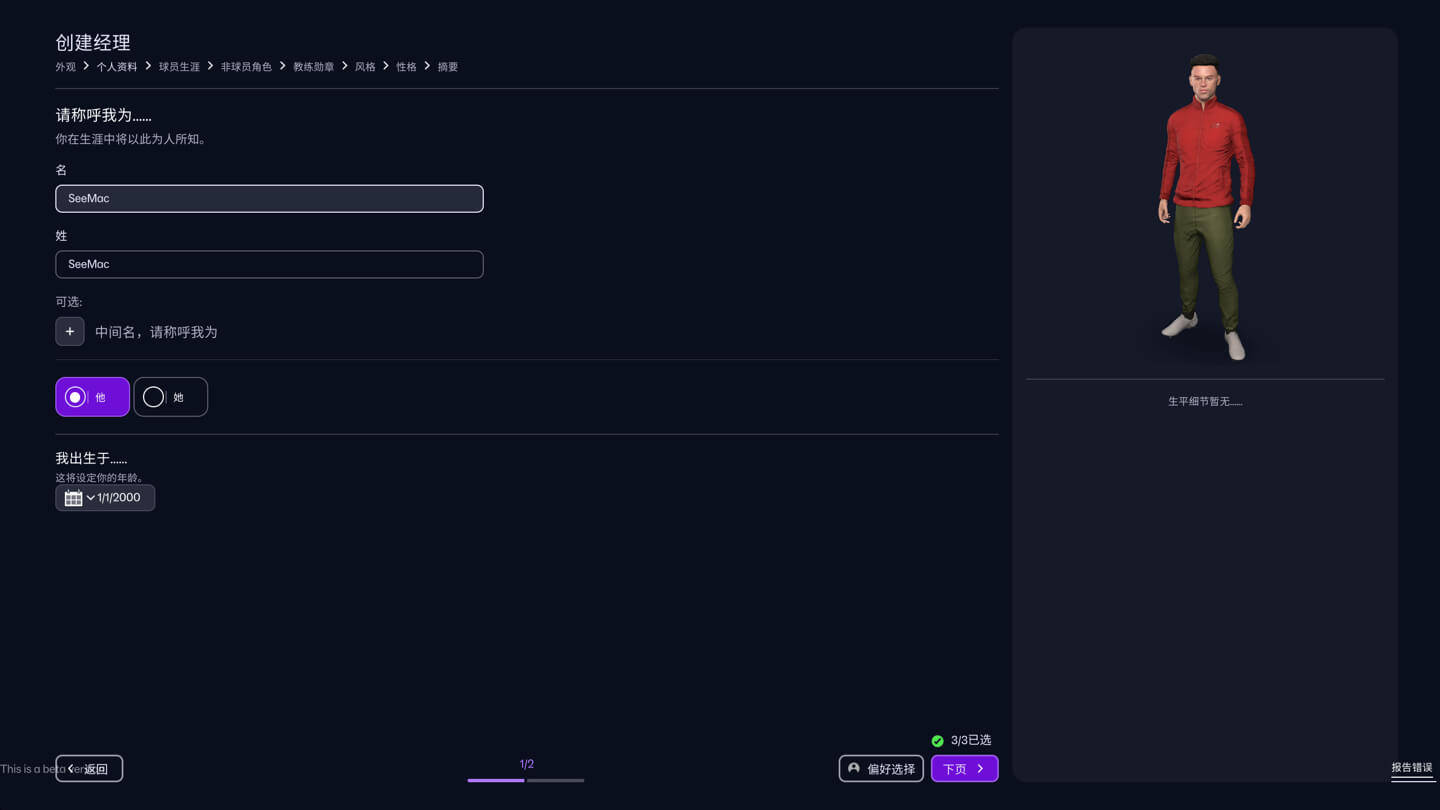Click the 报告错误 link
This screenshot has height=810, width=1440.
1411,768
